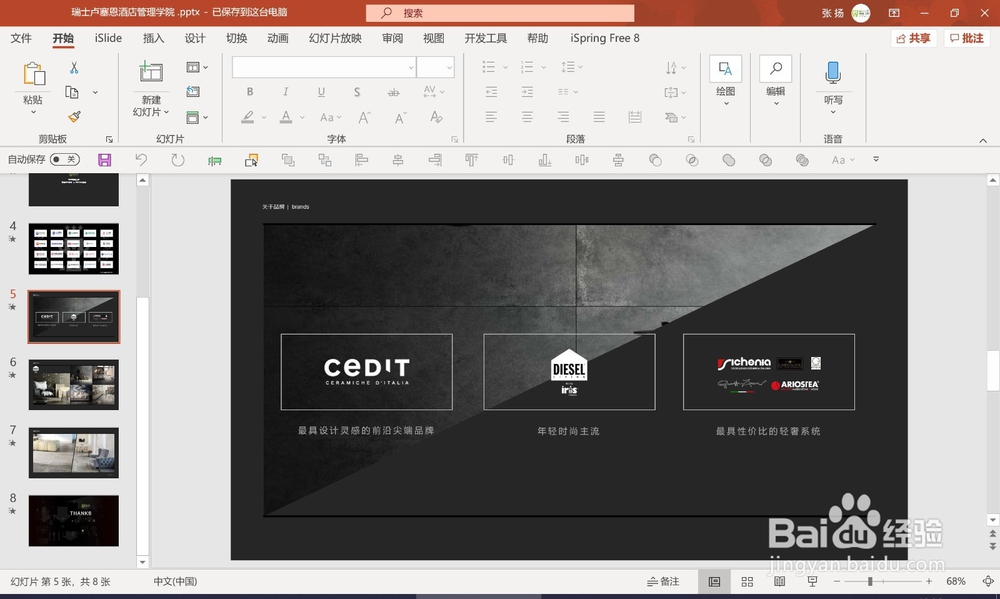This screenshot has height=599, width=1000.
Task: Click the selection pane icon in quick toolbar
Action: [x=251, y=160]
